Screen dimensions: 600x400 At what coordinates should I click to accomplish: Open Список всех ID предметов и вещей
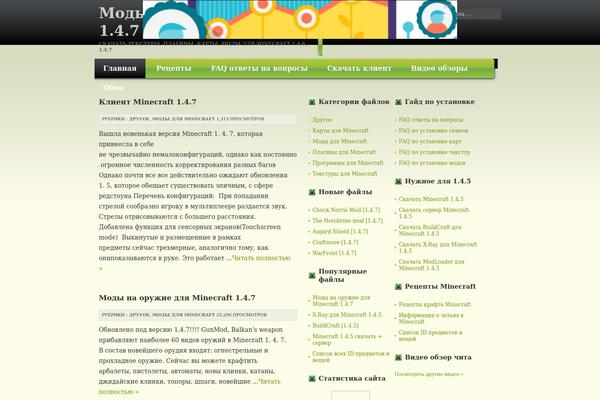point(351,357)
